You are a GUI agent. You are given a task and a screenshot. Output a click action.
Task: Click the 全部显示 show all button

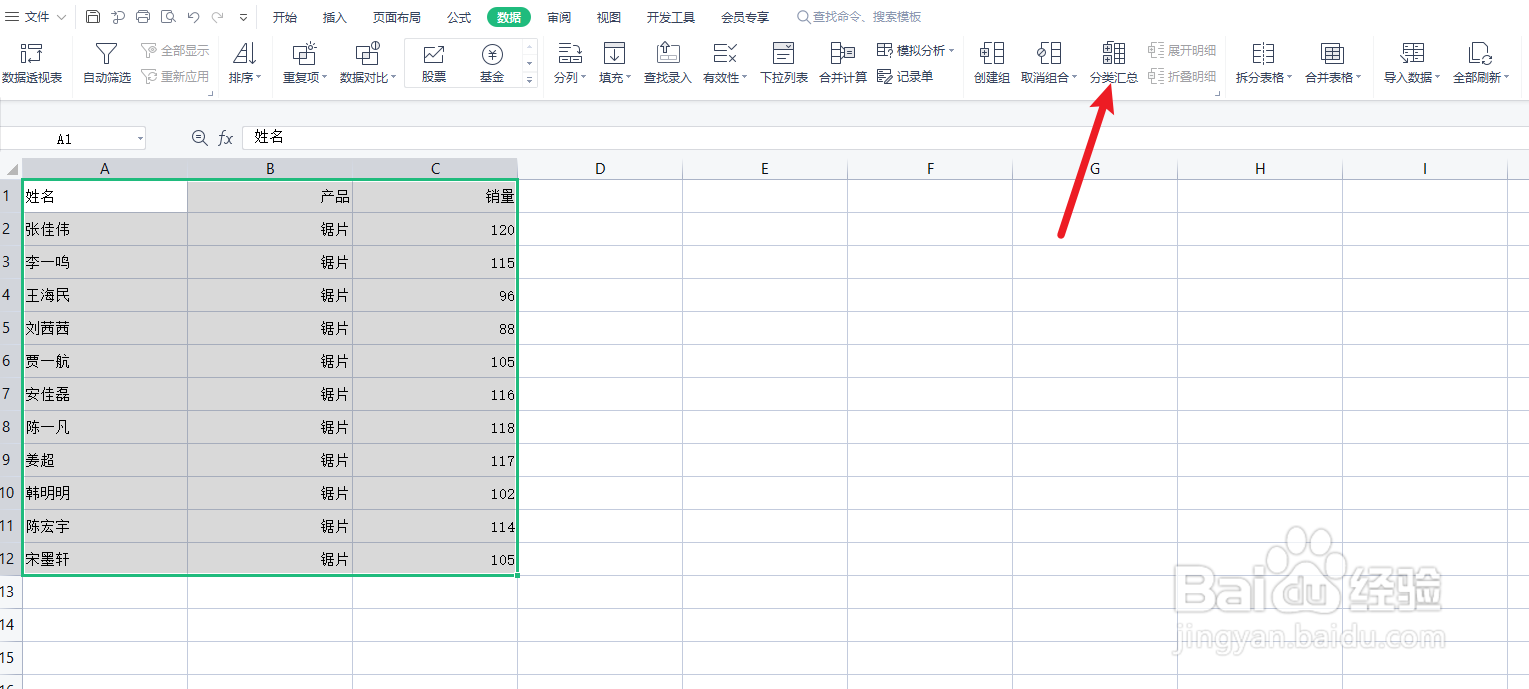(176, 50)
